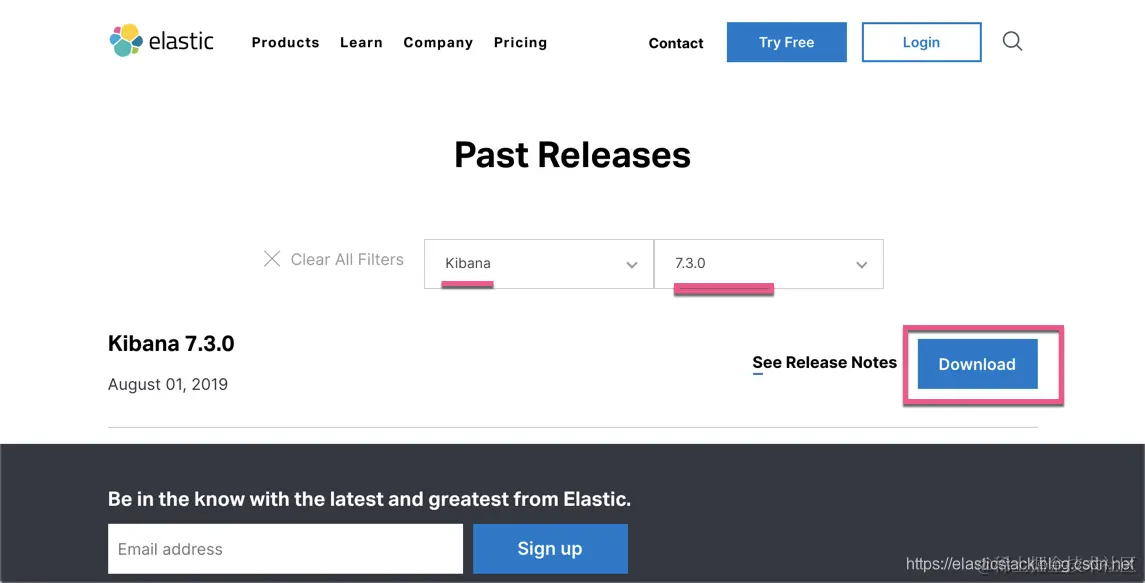The image size is (1145, 583).
Task: Click the Elastic cluster logo icon
Action: coord(125,41)
